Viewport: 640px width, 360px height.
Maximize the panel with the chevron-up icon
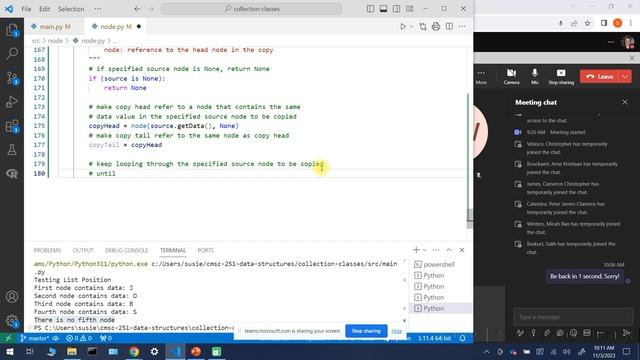pos(449,250)
